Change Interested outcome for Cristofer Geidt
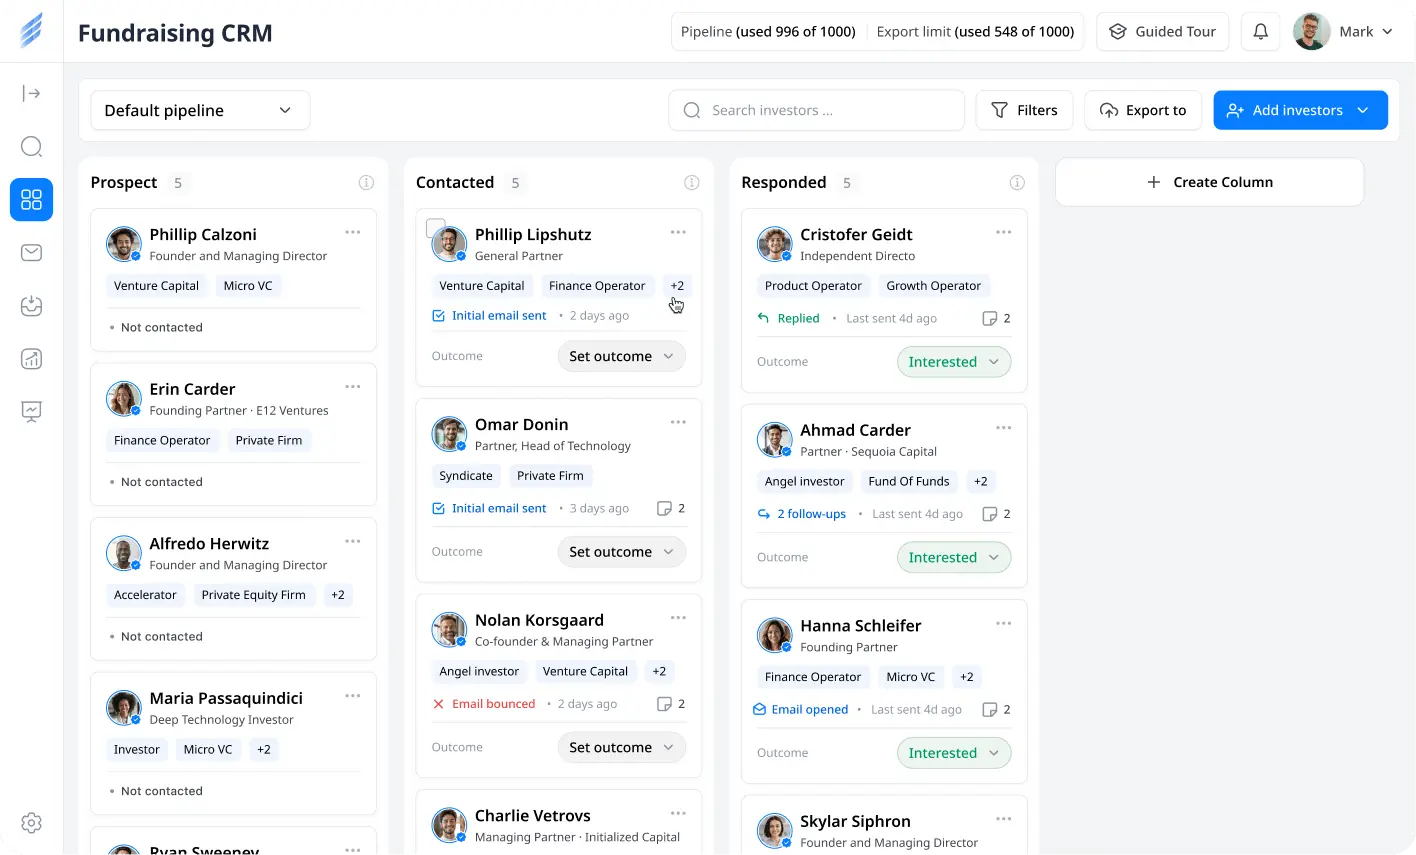 click(x=954, y=362)
